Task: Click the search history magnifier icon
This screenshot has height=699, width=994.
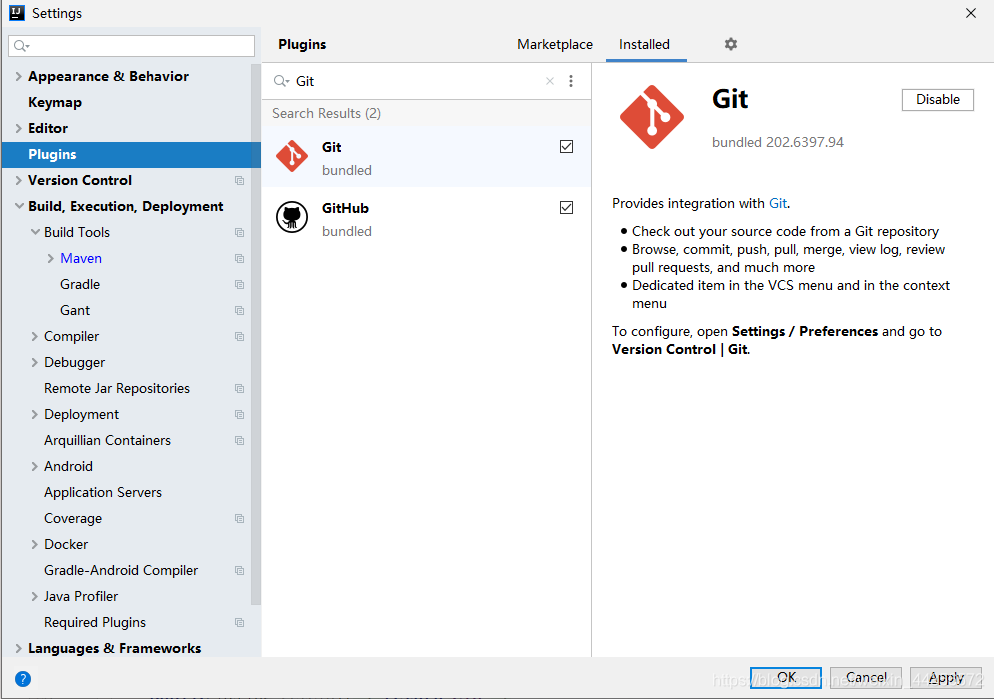Action: tap(281, 81)
